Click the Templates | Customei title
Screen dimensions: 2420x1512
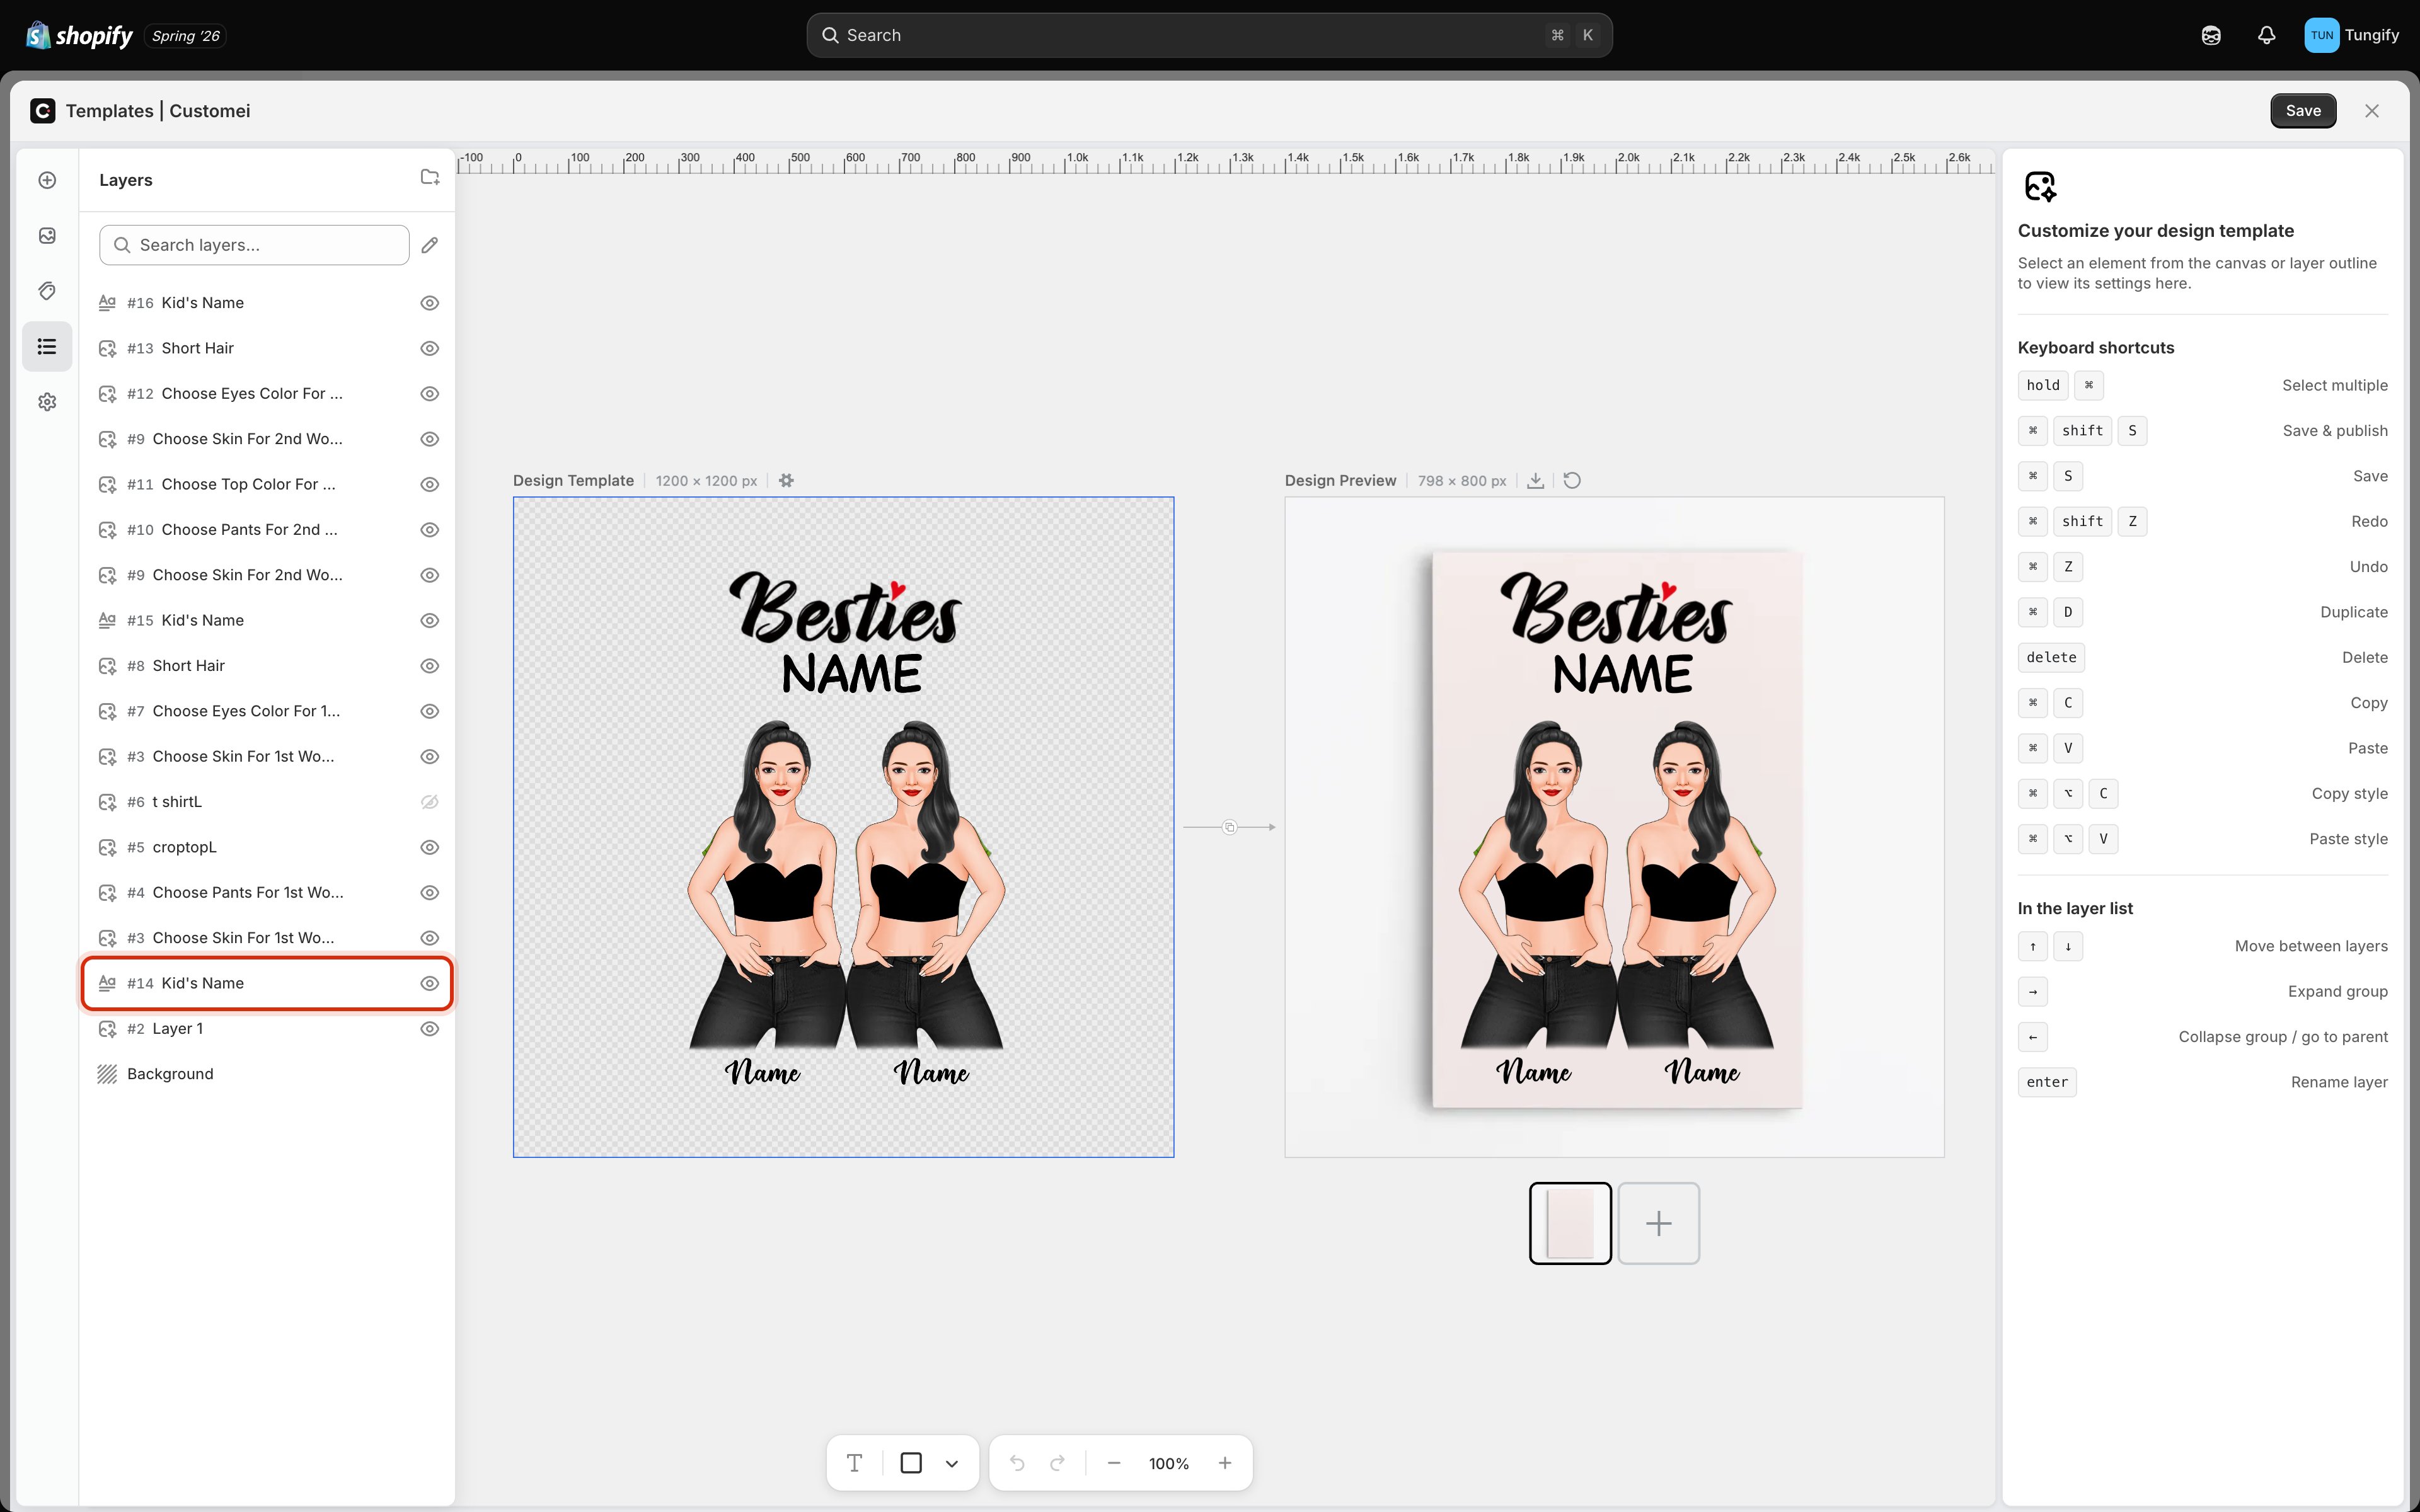[158, 111]
